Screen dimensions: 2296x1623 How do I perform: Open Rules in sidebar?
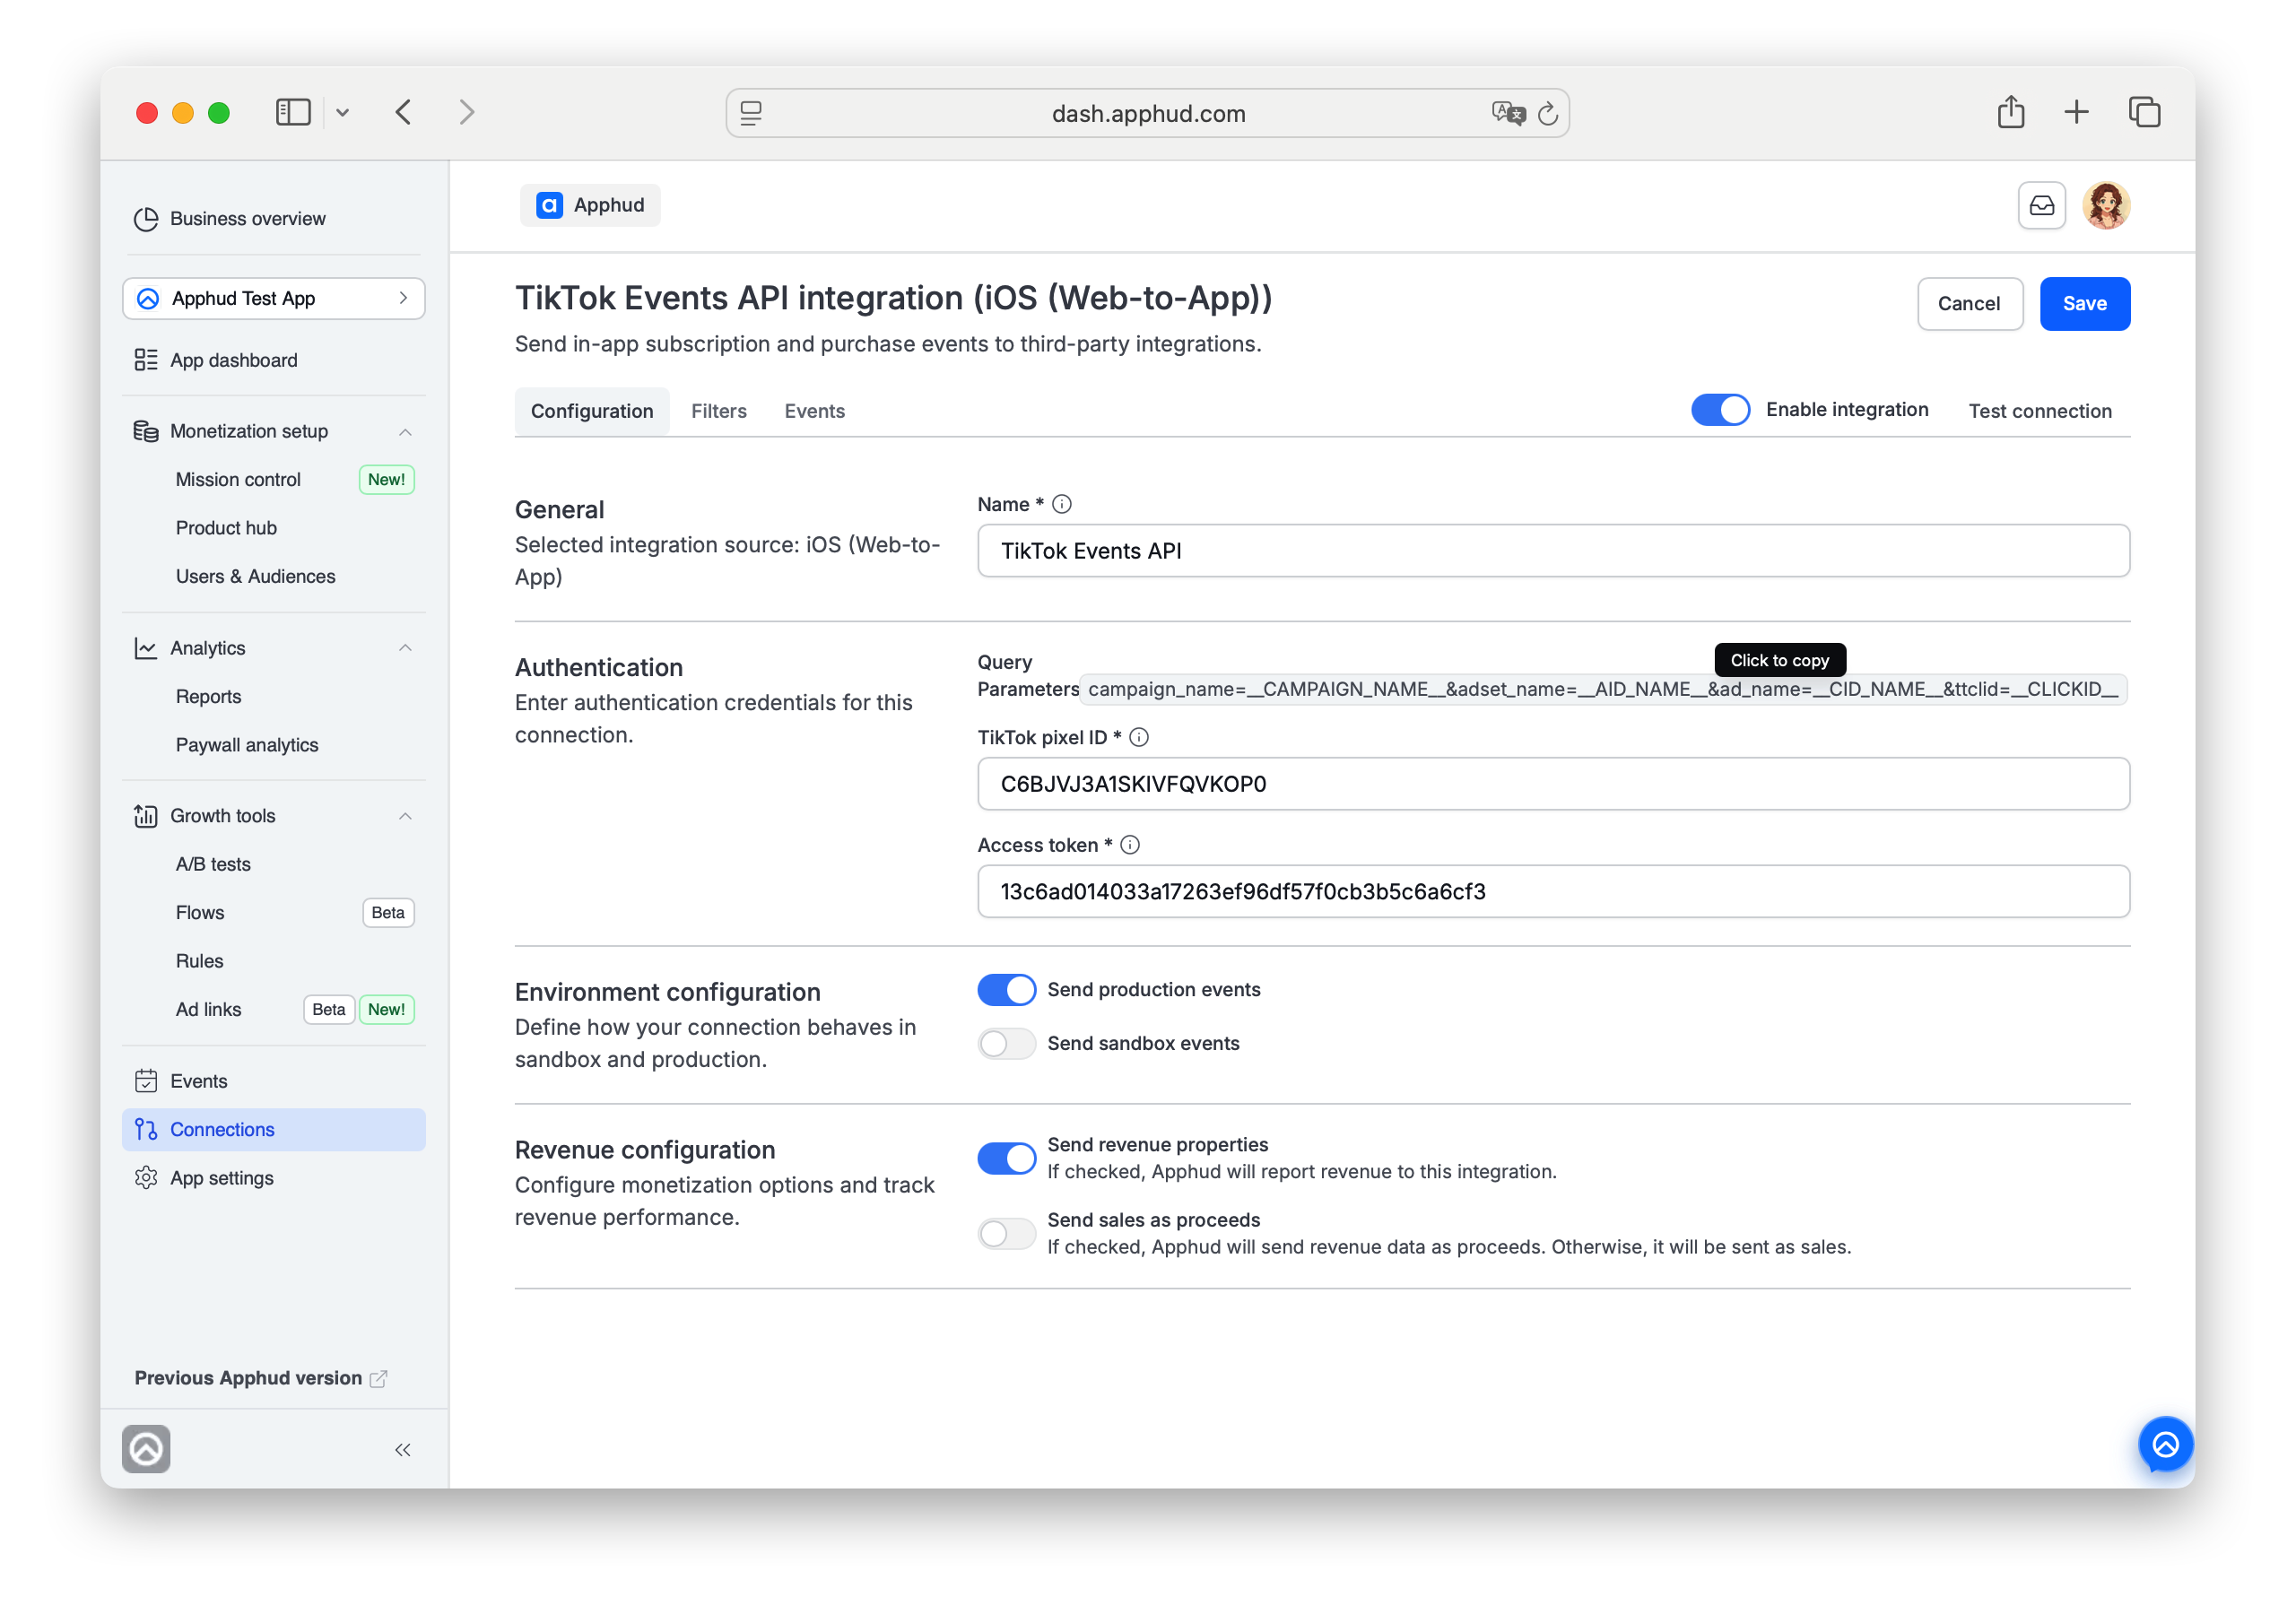click(199, 961)
